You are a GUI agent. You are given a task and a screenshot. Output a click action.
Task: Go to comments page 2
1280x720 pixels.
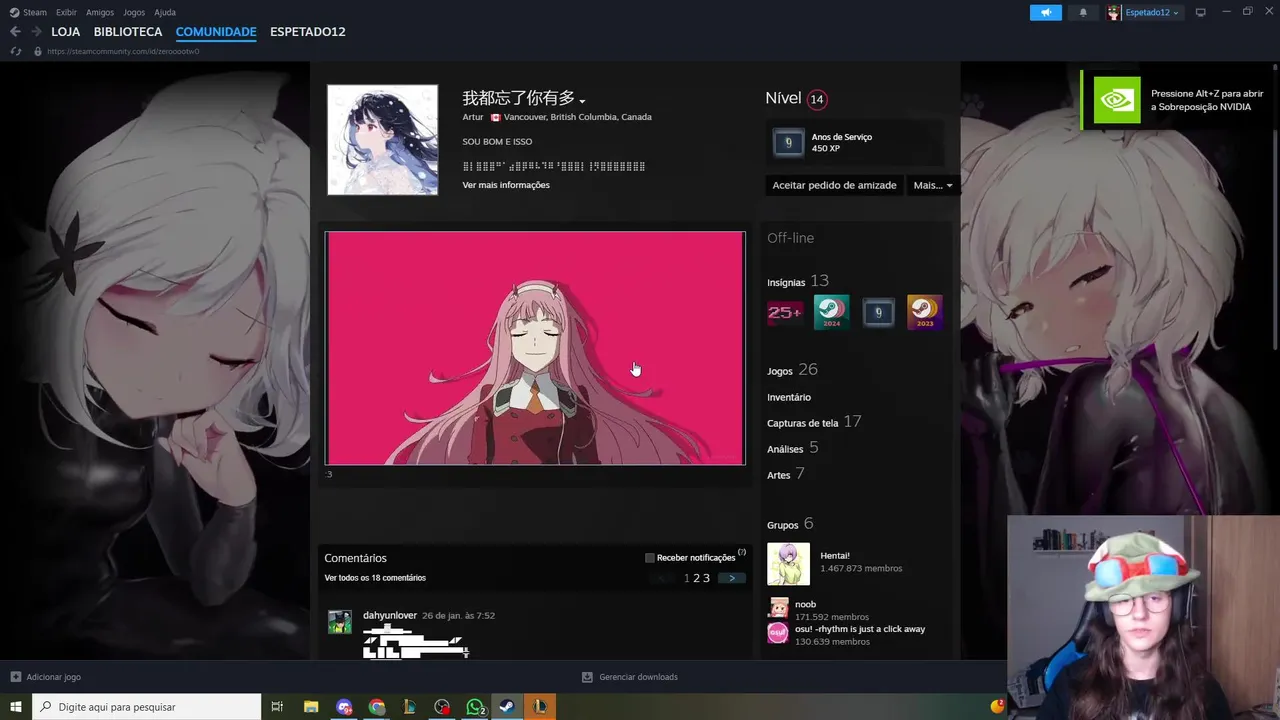point(697,578)
